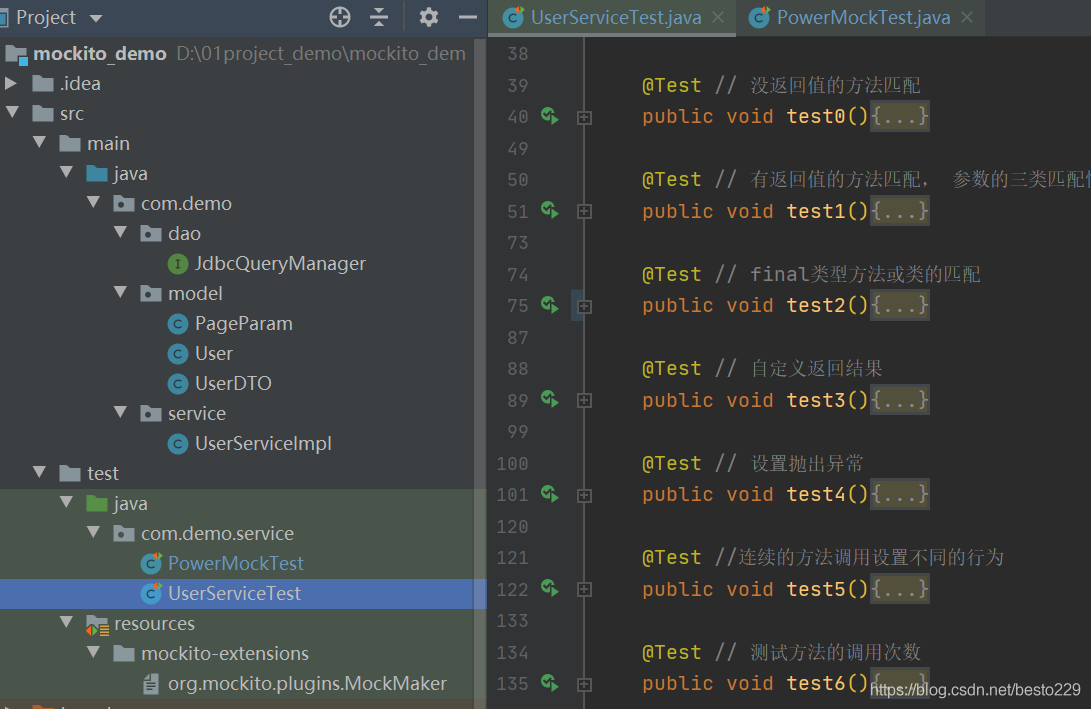1091x709 pixels.
Task: Run test5 via the gutter icon
Action: [x=549, y=588]
